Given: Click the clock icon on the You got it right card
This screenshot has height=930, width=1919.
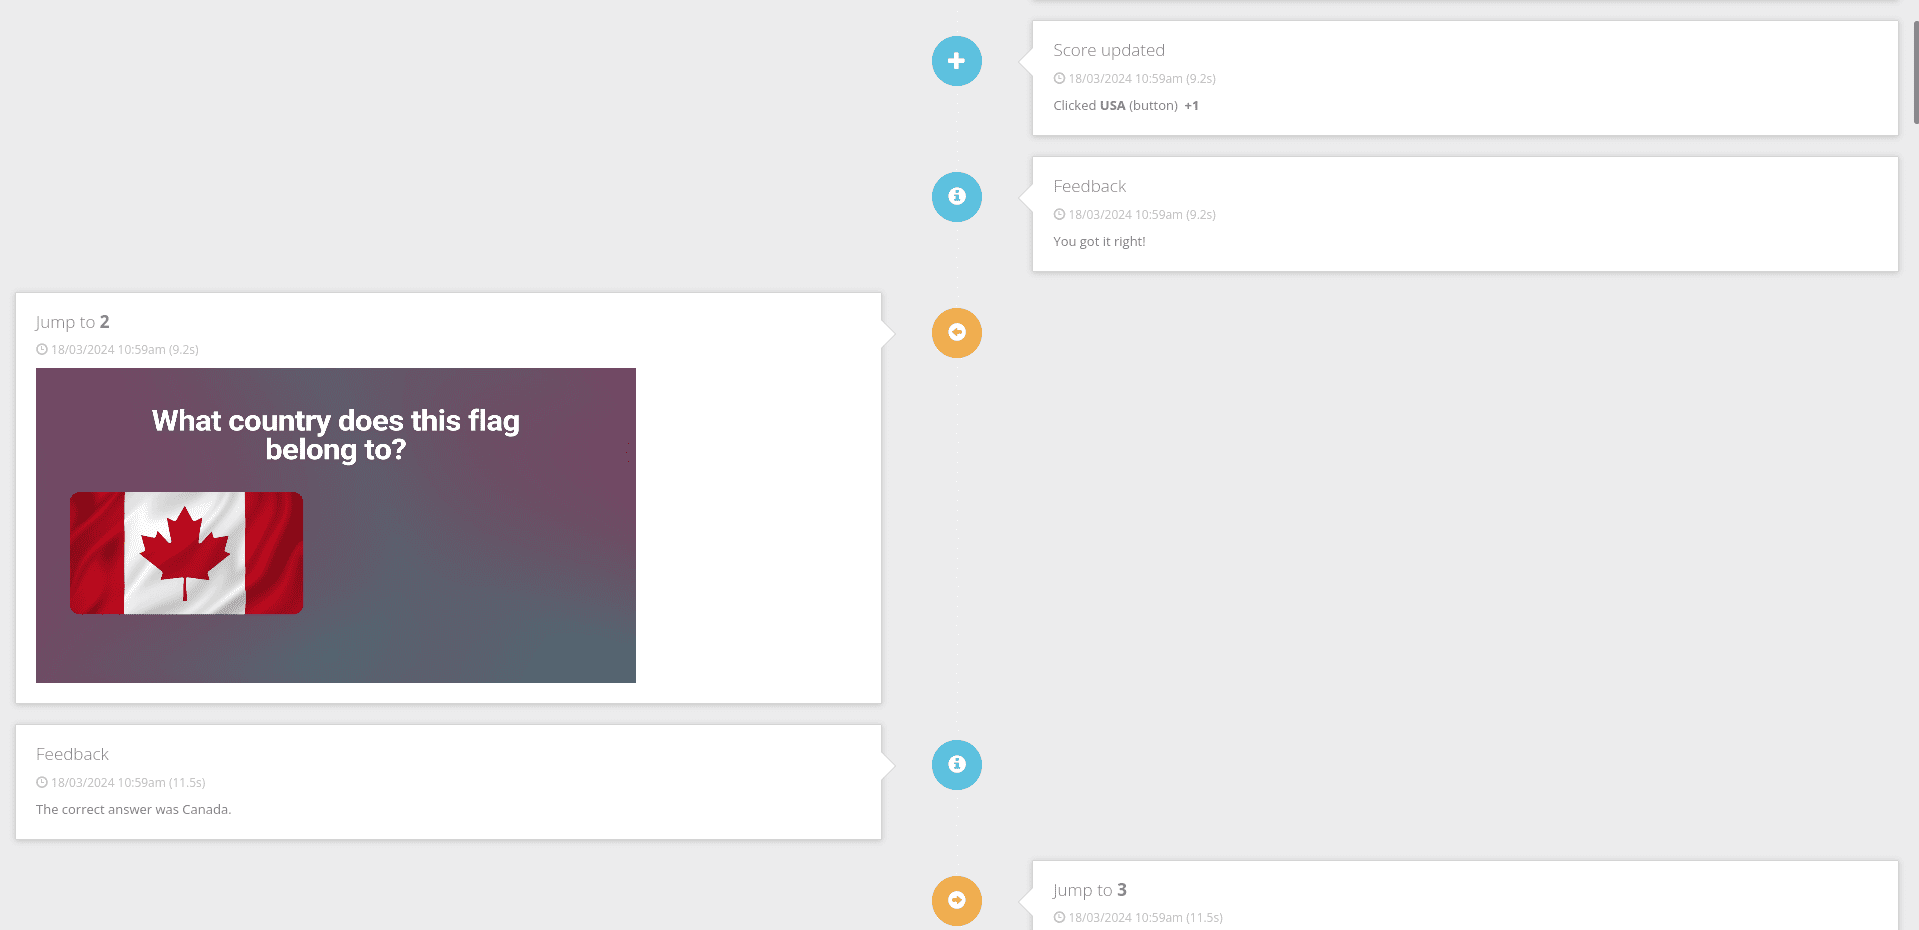Looking at the screenshot, I should (1060, 214).
